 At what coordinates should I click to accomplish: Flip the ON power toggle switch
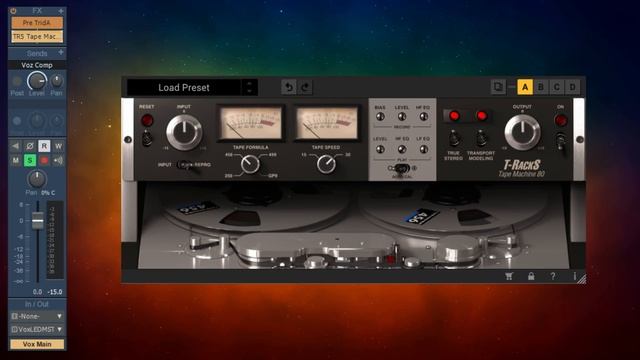[x=561, y=142]
